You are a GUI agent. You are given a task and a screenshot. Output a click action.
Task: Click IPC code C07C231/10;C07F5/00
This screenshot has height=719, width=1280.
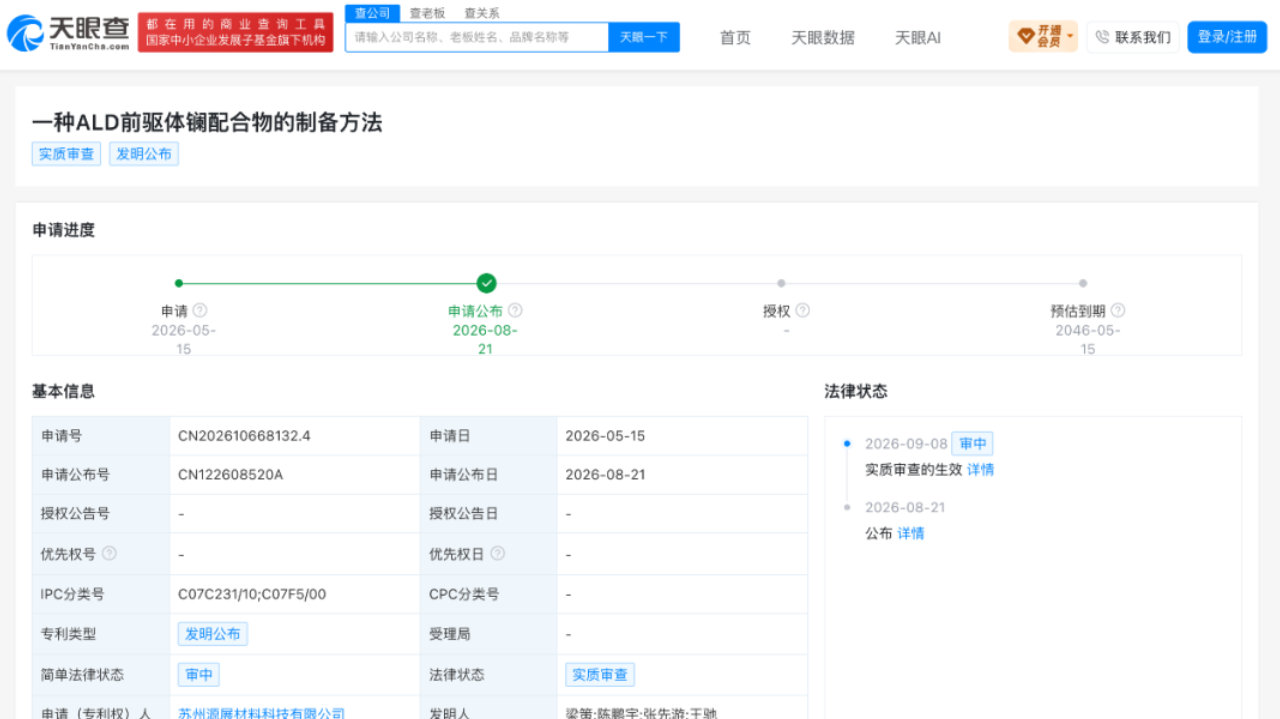(x=252, y=594)
